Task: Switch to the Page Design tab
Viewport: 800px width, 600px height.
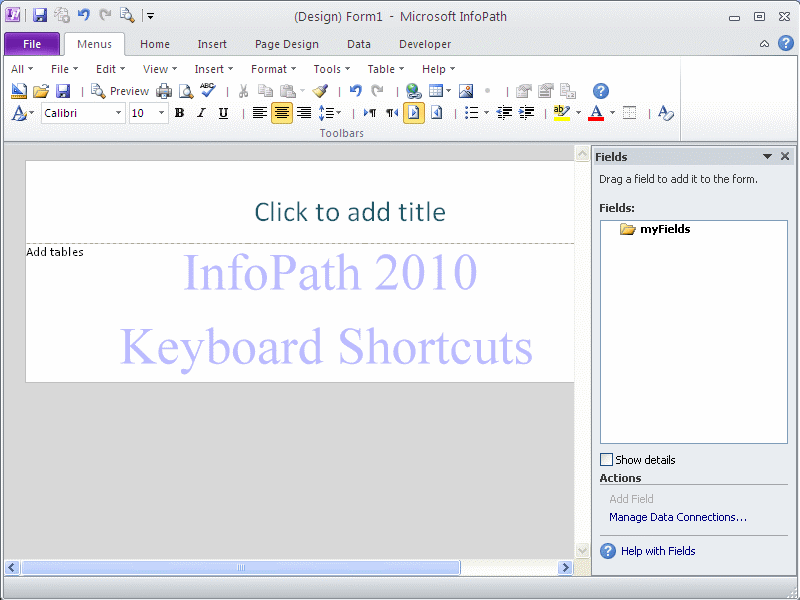Action: coord(286,44)
